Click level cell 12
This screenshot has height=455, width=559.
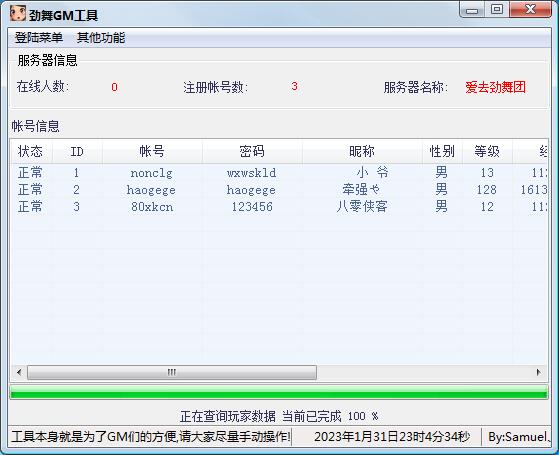[x=487, y=207]
